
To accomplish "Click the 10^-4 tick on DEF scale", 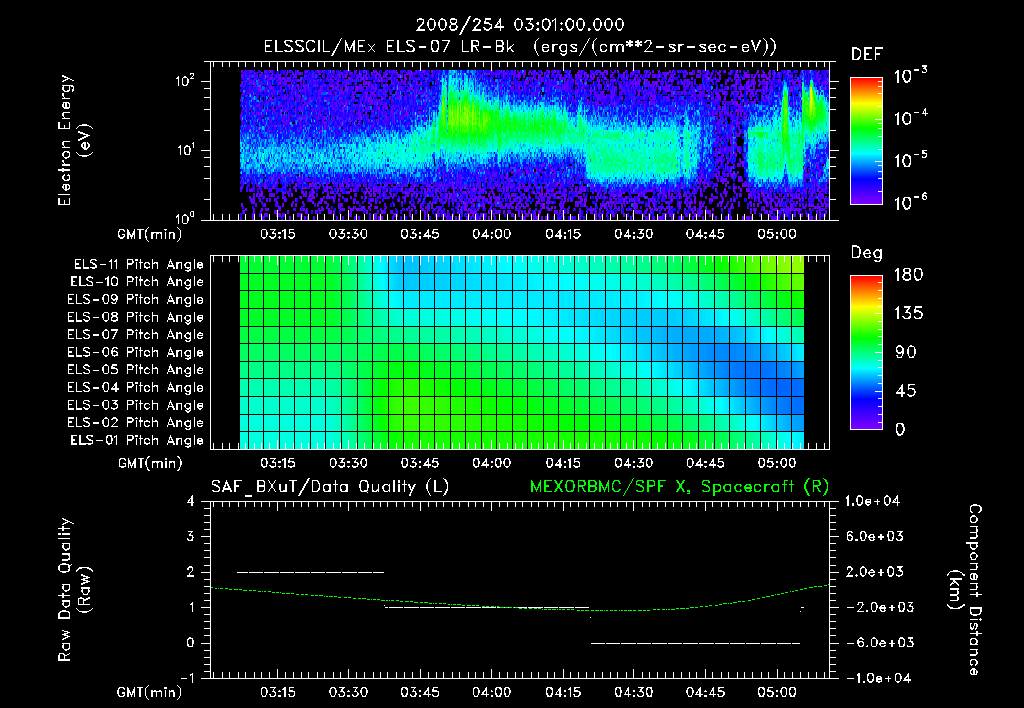I will pyautogui.click(x=910, y=118).
